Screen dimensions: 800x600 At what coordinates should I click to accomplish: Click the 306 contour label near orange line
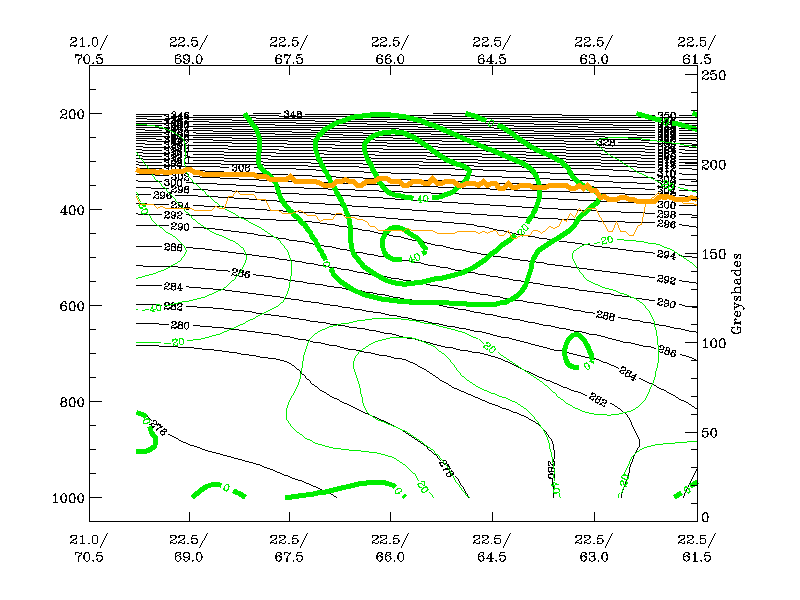click(240, 169)
